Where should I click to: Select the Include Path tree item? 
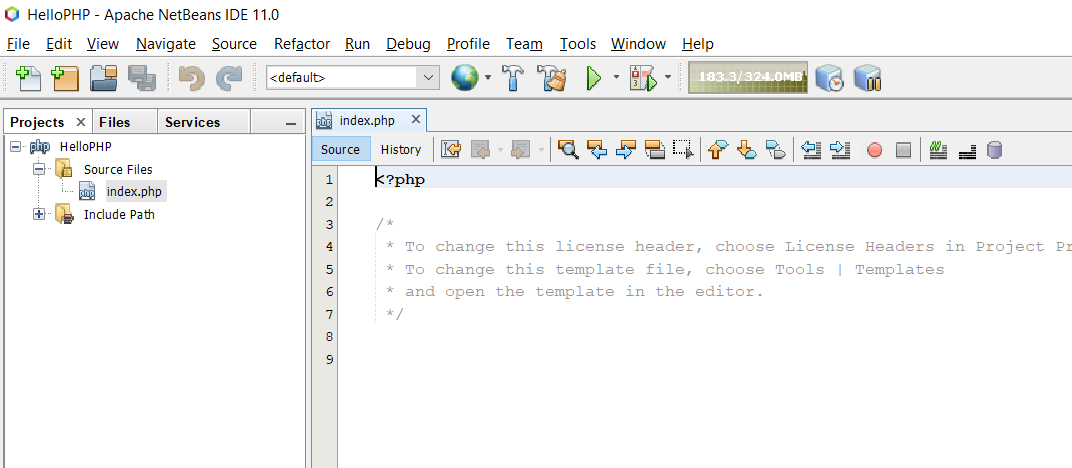[x=119, y=214]
